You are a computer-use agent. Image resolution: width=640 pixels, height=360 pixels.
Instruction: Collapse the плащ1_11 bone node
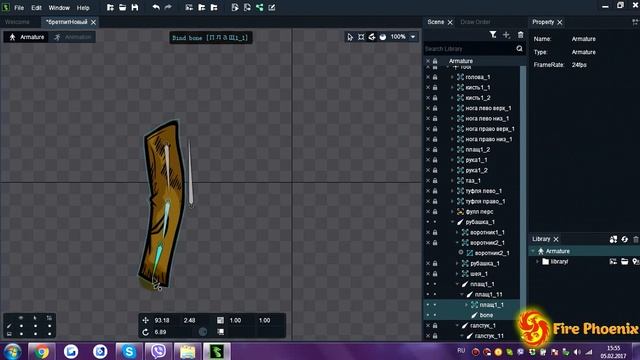click(x=462, y=295)
